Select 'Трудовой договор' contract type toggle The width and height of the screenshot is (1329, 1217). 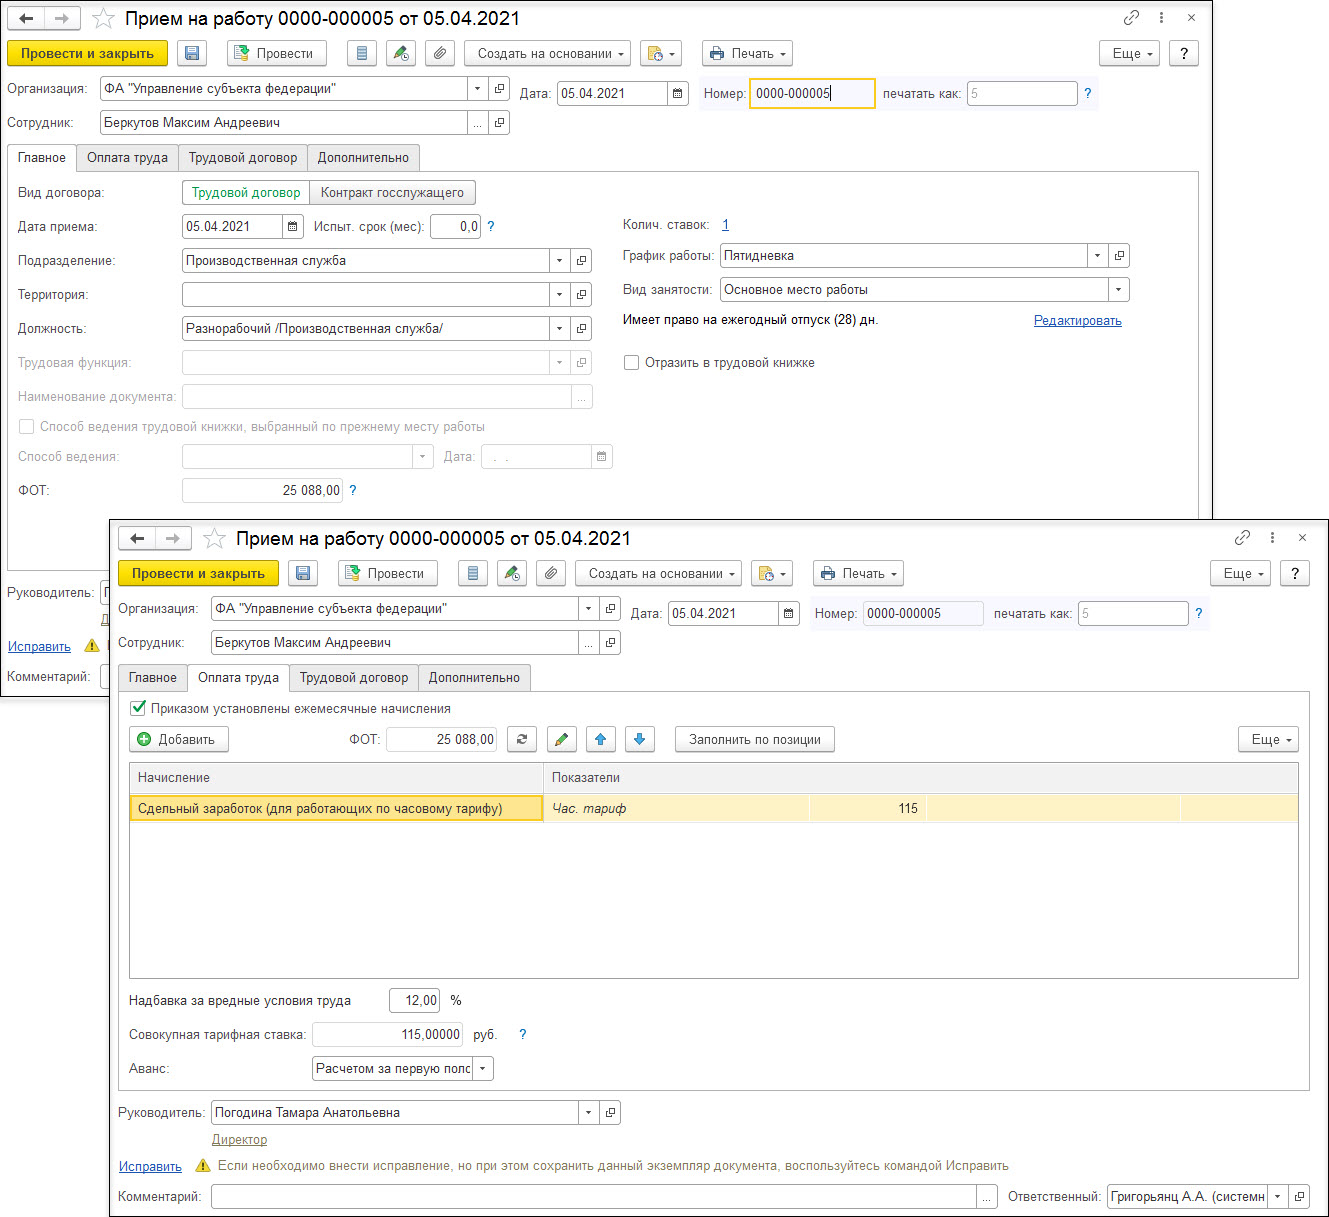(246, 192)
